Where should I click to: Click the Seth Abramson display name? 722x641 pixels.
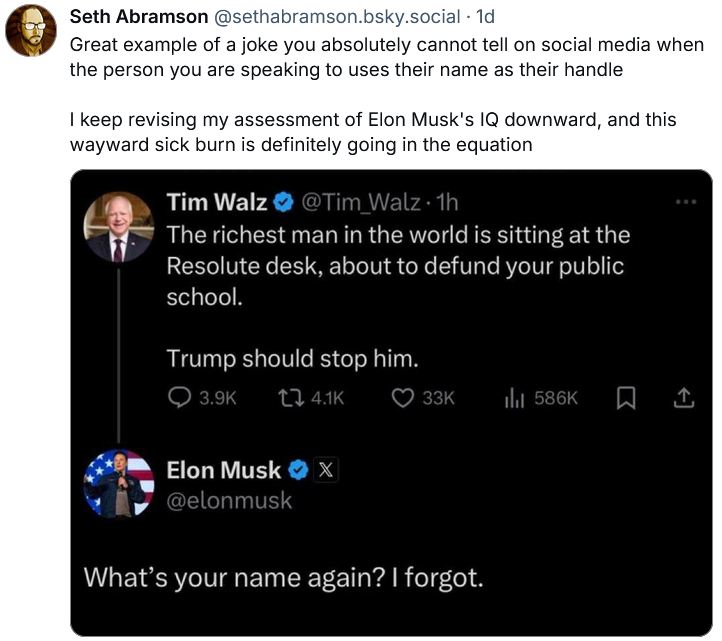(x=139, y=17)
